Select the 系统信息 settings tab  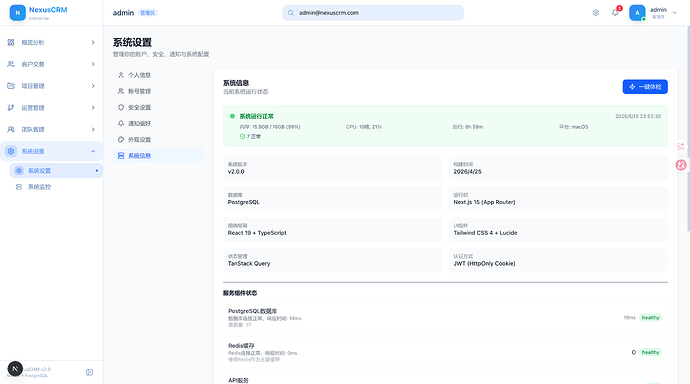point(158,156)
